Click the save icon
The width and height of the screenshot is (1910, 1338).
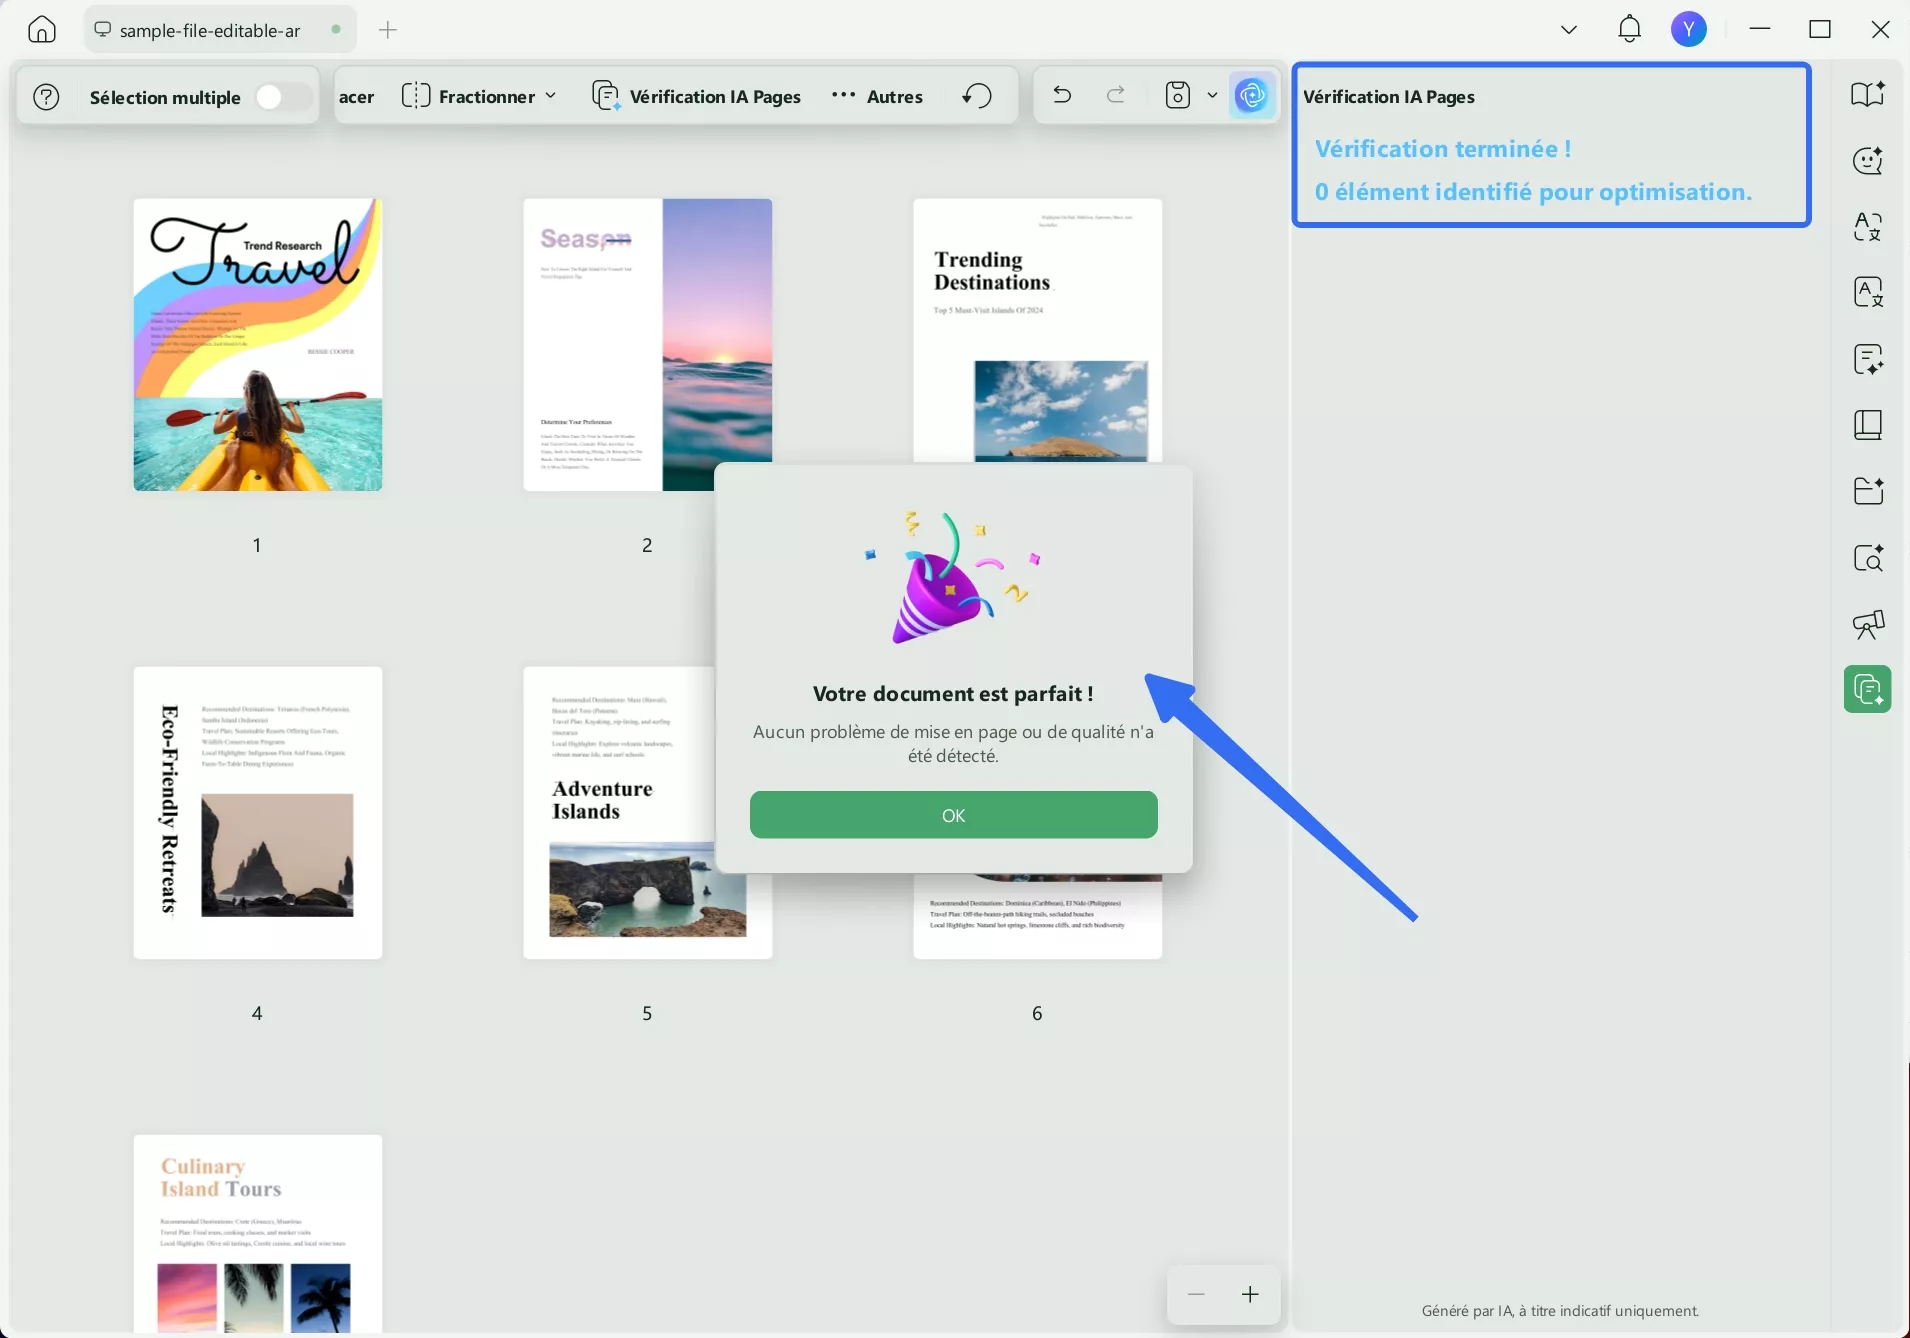(x=1179, y=96)
